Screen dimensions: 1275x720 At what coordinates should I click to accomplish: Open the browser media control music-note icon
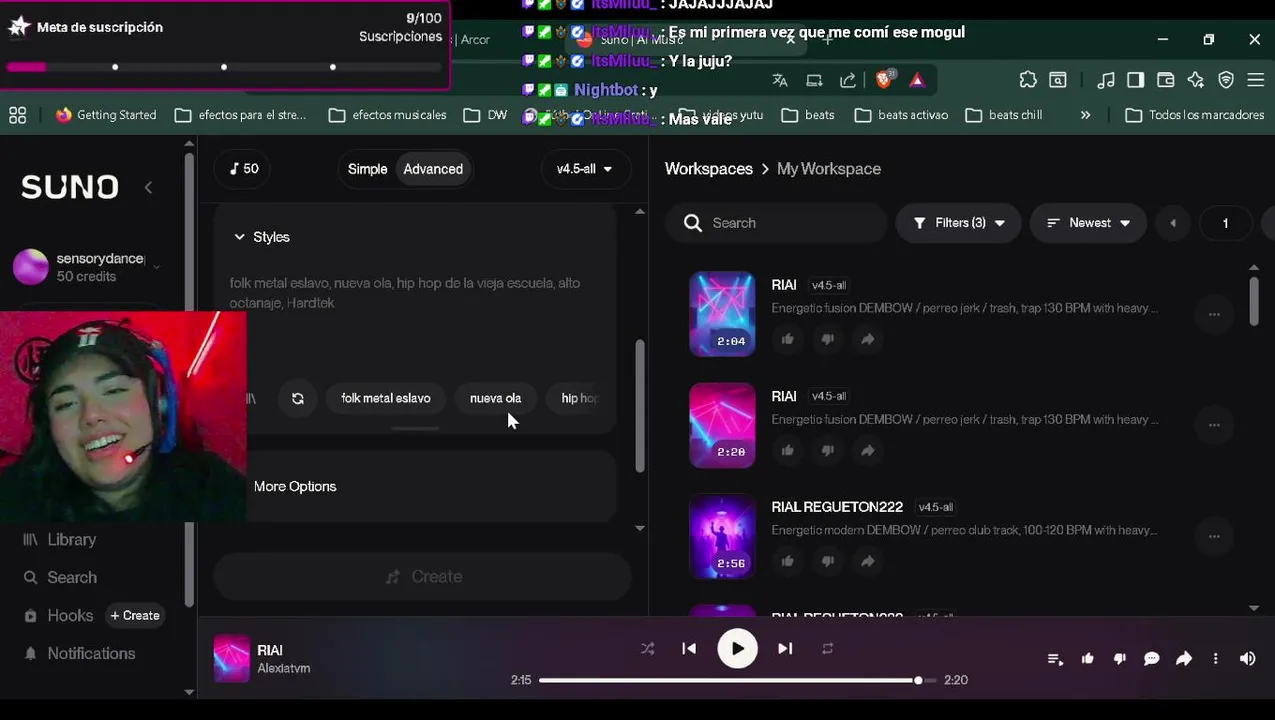tap(1106, 80)
